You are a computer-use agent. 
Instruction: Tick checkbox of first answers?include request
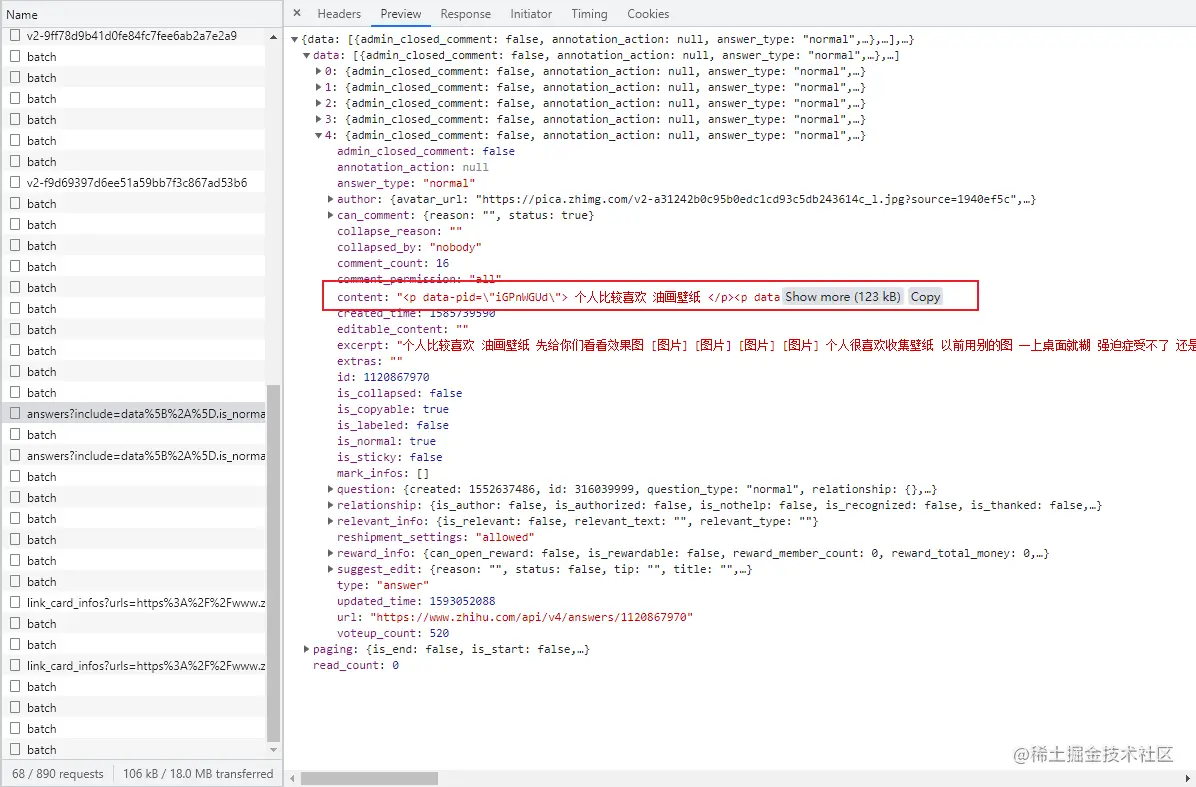tap(14, 413)
